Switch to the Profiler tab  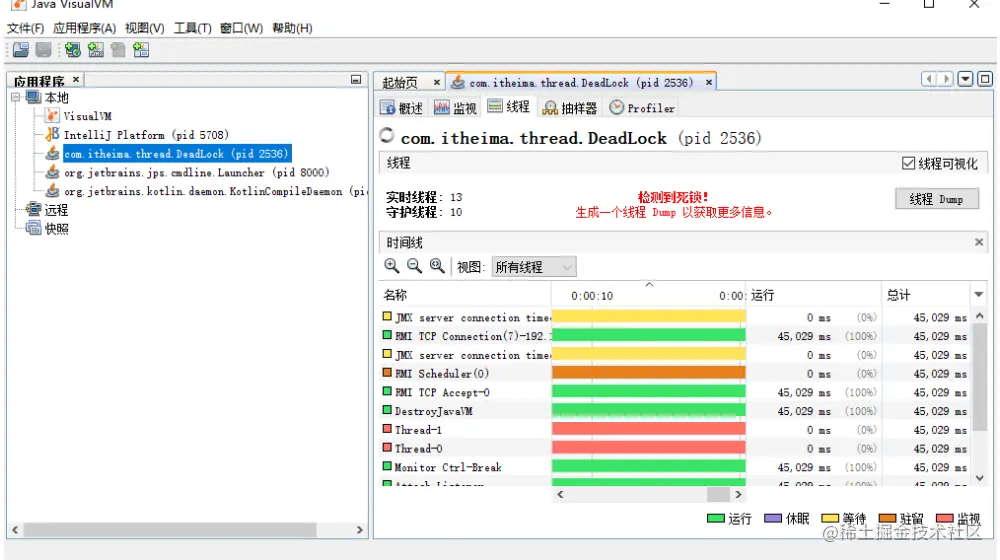pos(642,108)
